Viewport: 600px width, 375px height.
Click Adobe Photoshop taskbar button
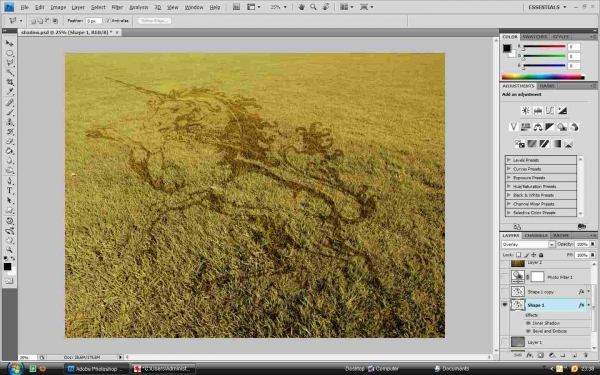97,368
